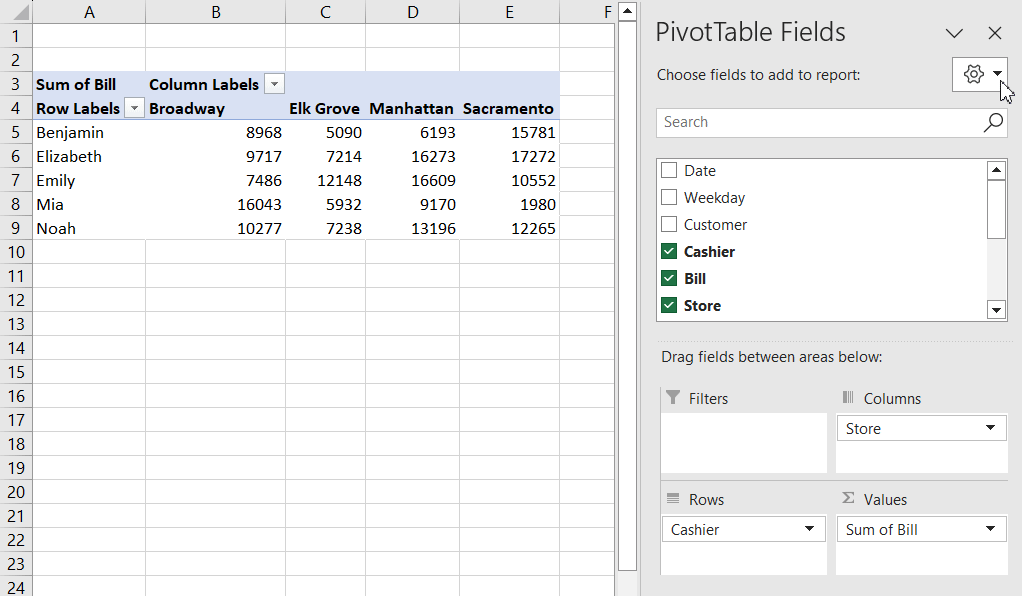The image size is (1022, 596).
Task: Open the Column Labels filter dropdown
Action: point(273,84)
